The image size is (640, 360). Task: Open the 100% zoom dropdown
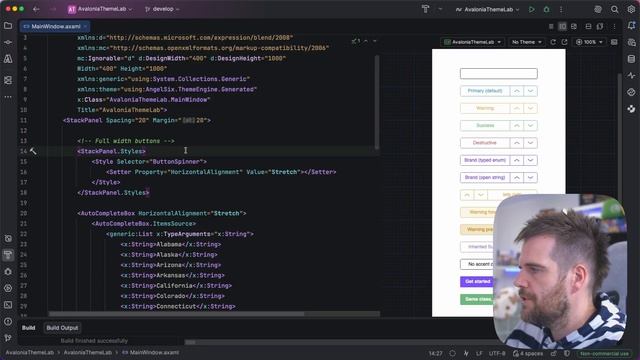click(x=589, y=42)
